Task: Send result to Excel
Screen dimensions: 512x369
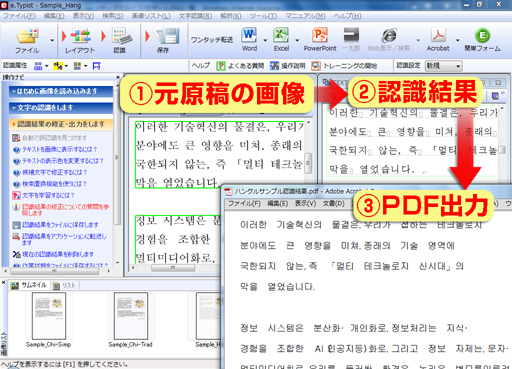Action: [x=281, y=35]
